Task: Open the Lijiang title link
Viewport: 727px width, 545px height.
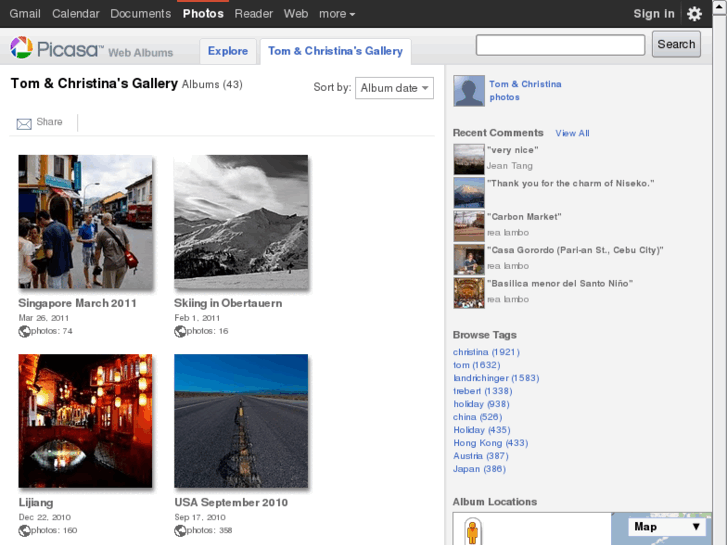Action: [36, 503]
